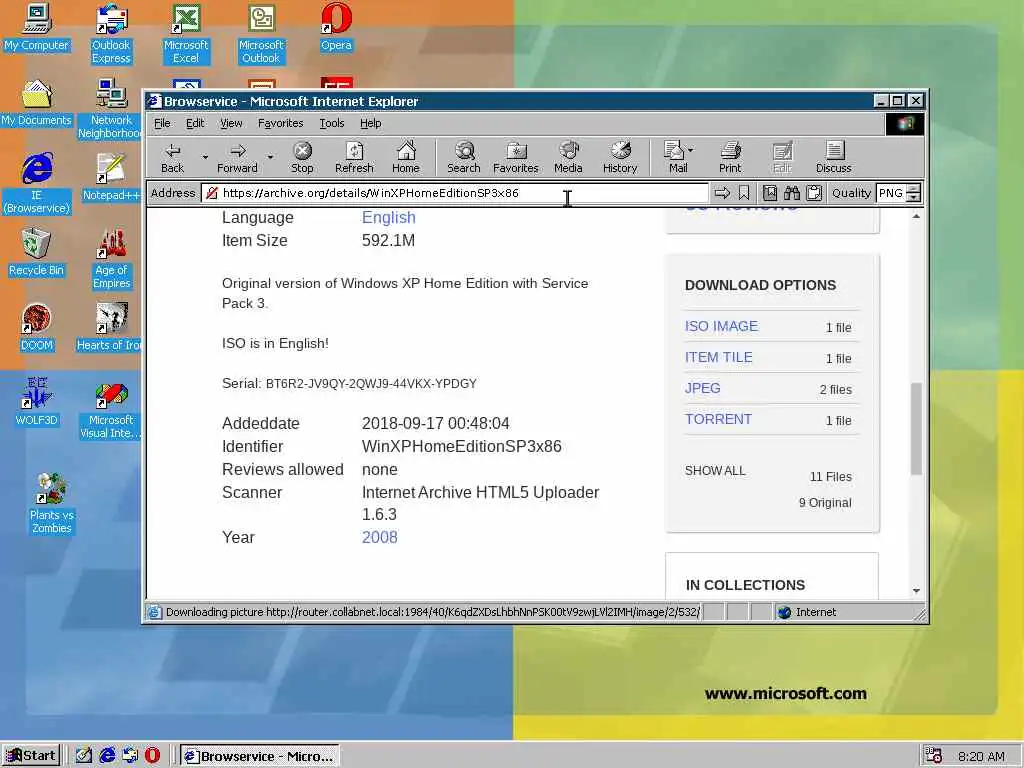Open the Favorites toolbar pane
The image size is (1024, 768).
point(516,157)
